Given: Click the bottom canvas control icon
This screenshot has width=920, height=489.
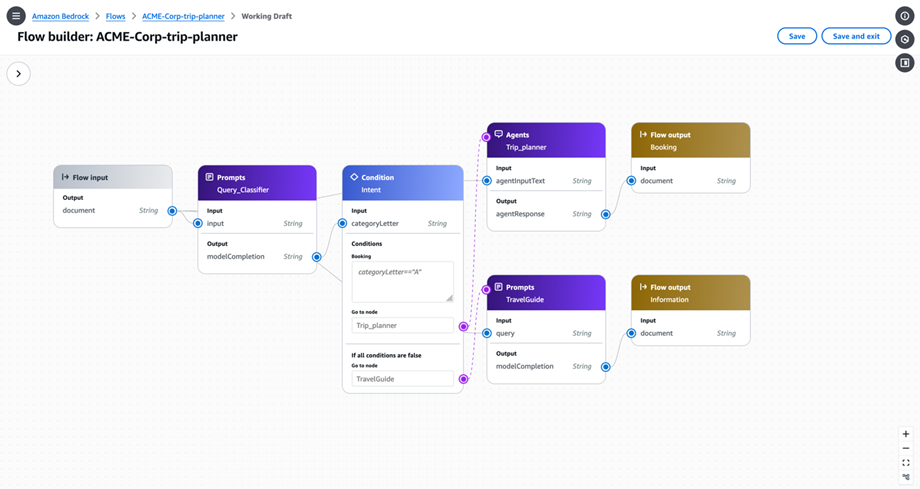Looking at the screenshot, I should click(906, 477).
